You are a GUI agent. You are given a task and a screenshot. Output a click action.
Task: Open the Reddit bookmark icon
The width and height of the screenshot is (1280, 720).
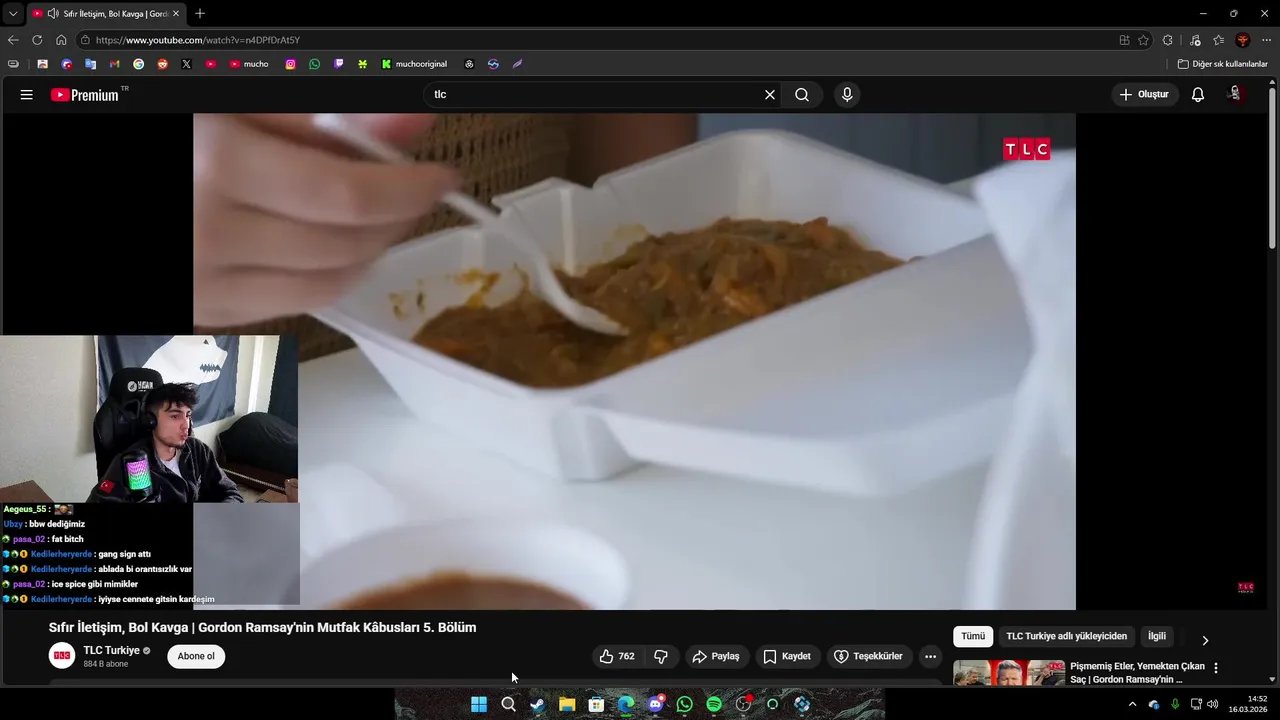click(163, 64)
